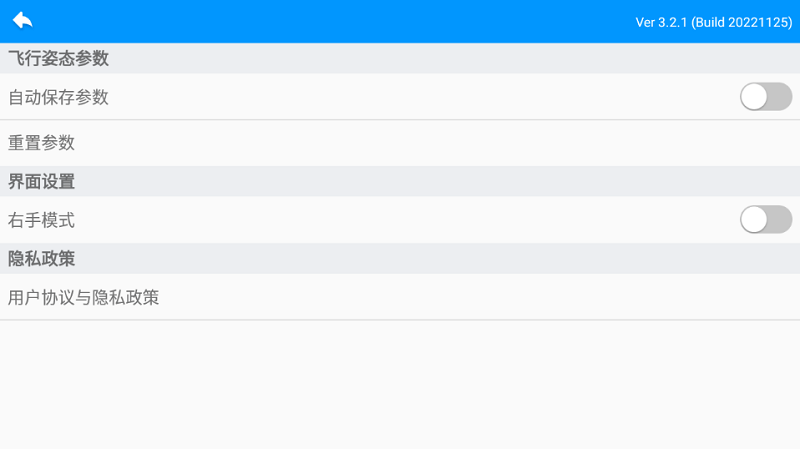The image size is (800, 449).
Task: Click the flight attitude parameters heading
Action: coord(58,58)
